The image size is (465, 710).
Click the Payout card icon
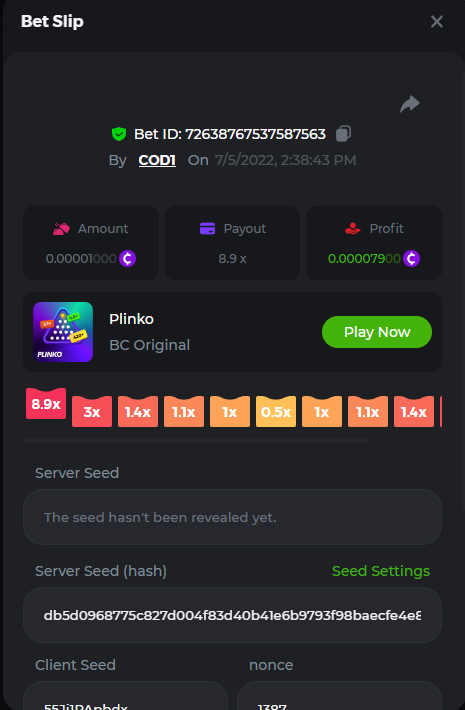207,229
